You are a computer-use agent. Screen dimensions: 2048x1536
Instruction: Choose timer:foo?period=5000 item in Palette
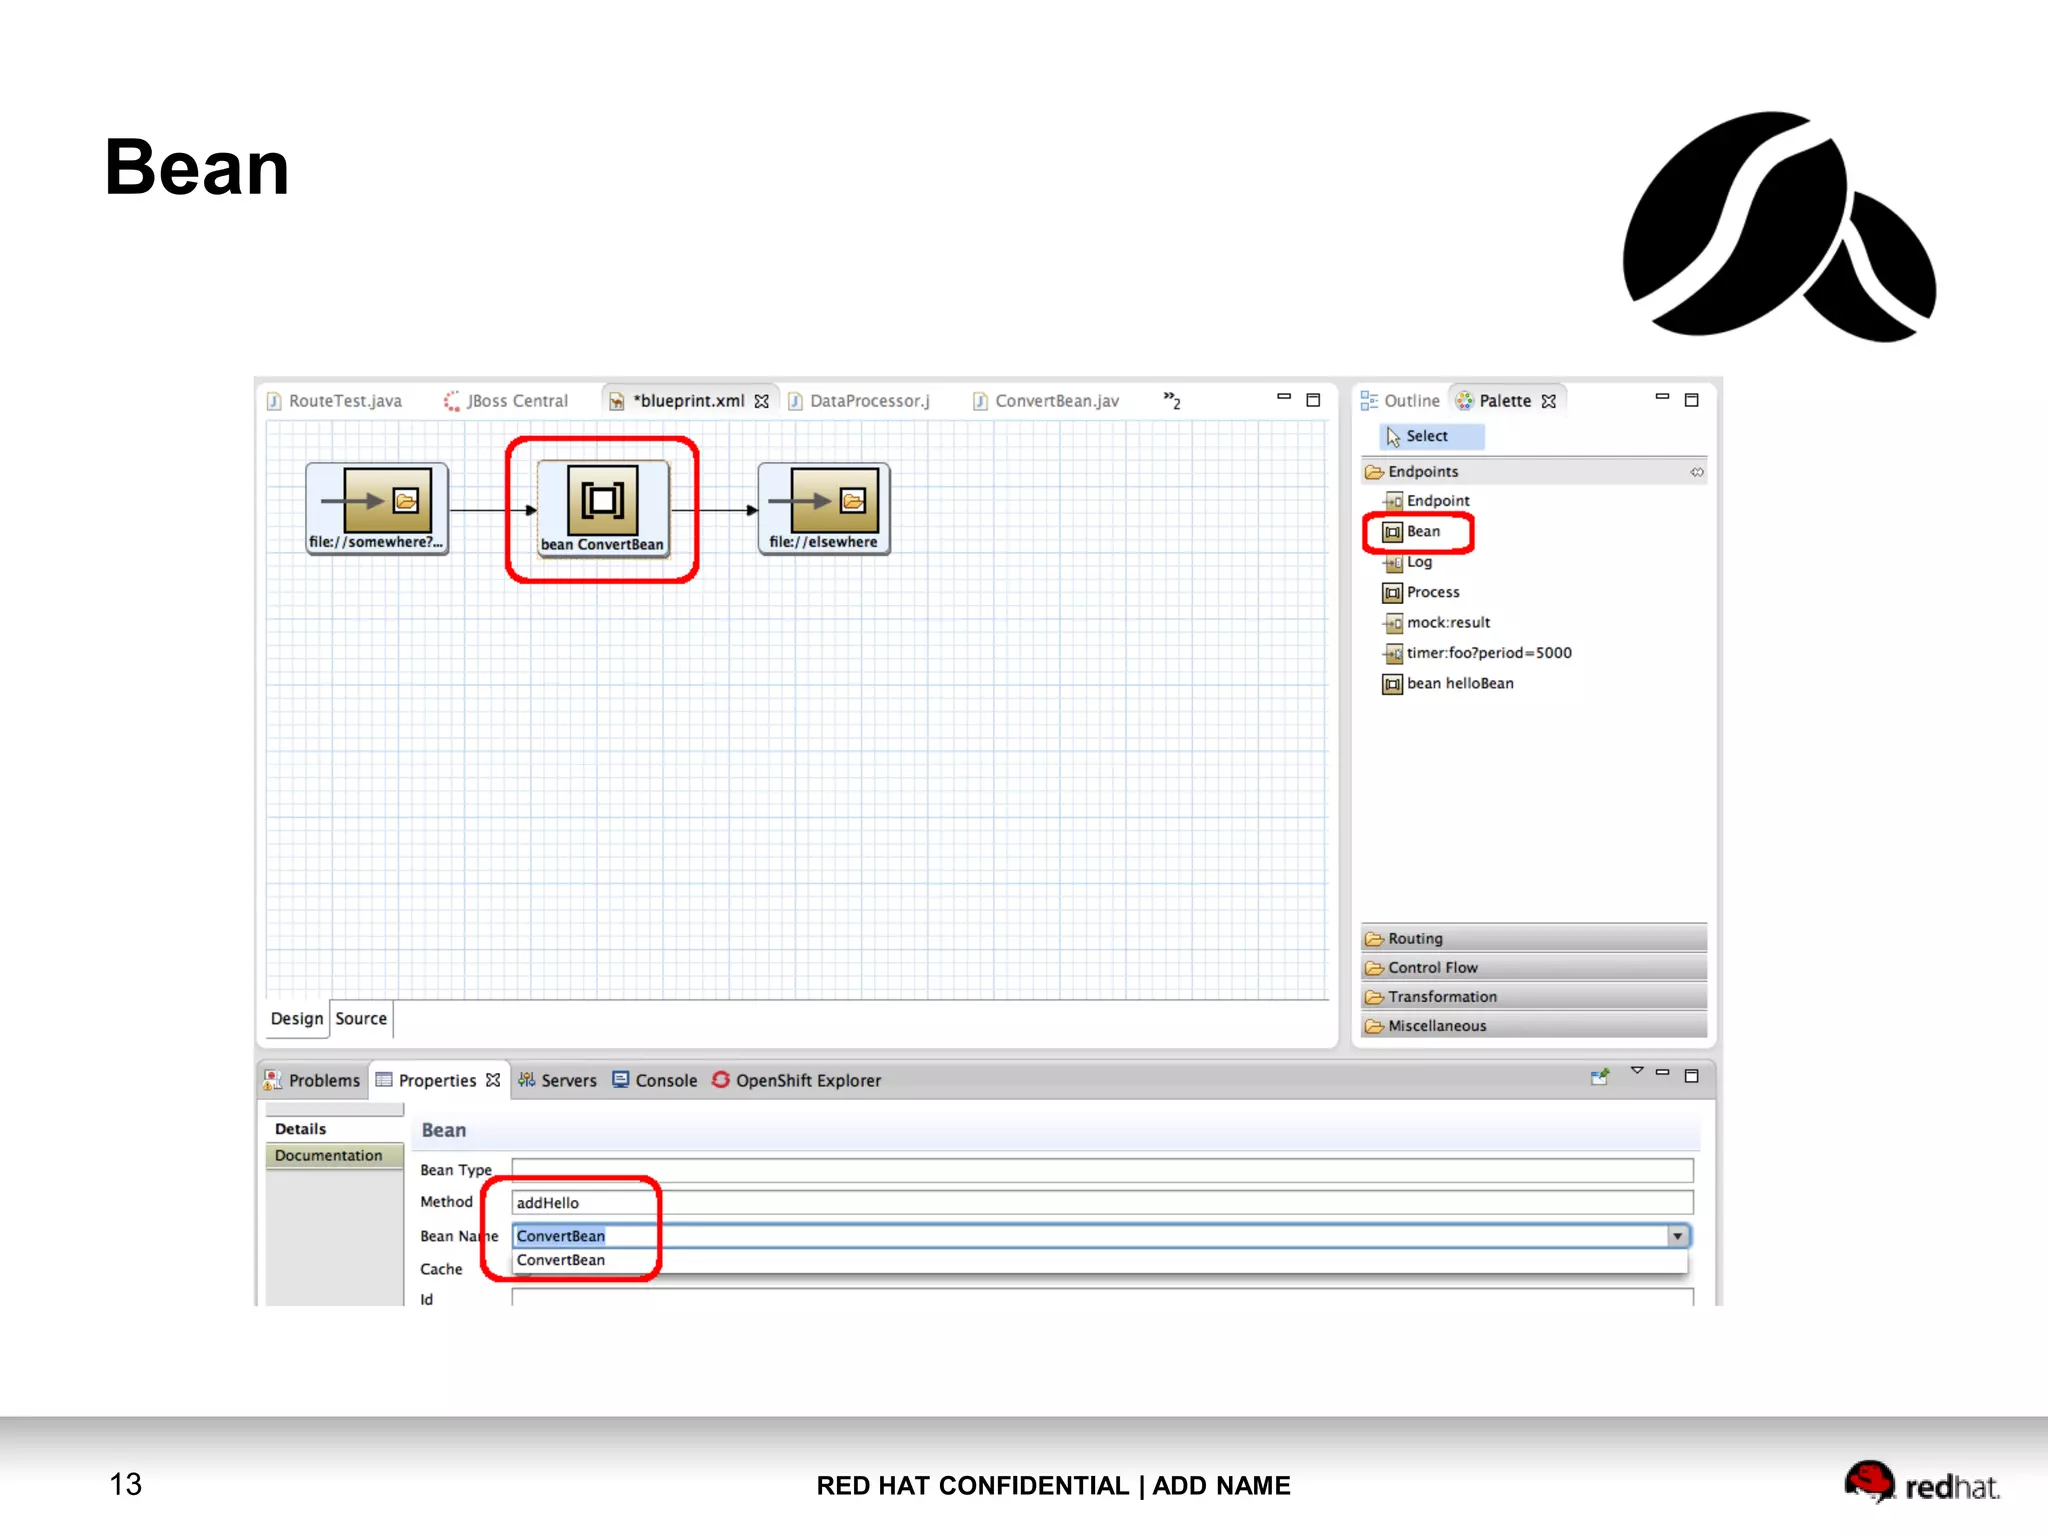(x=1477, y=653)
